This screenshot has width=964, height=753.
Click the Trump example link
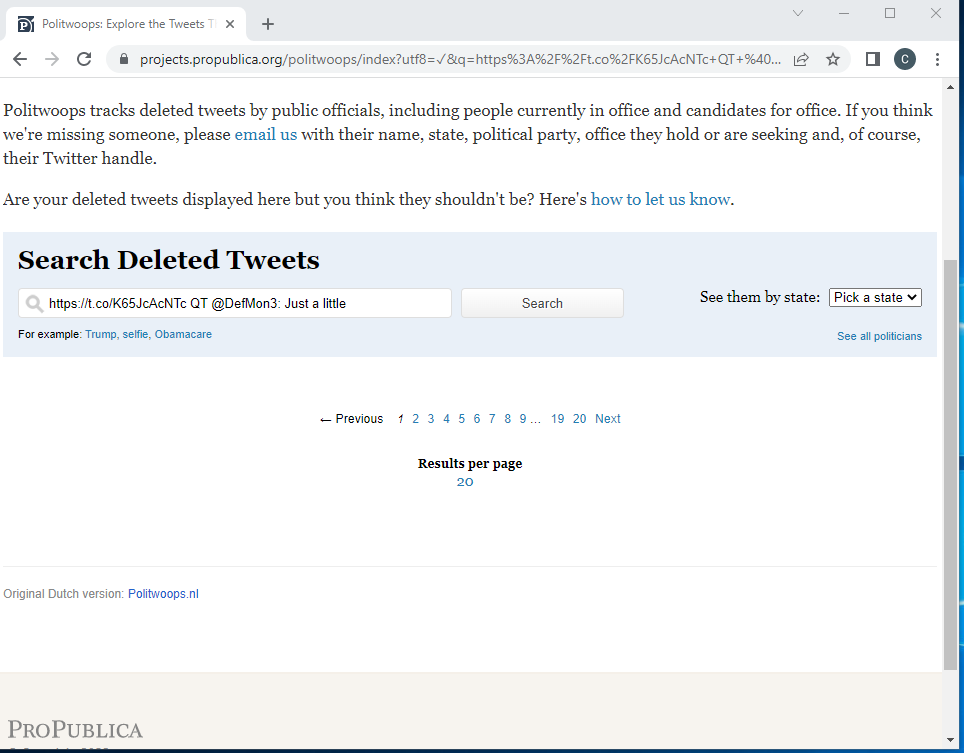pyautogui.click(x=101, y=334)
